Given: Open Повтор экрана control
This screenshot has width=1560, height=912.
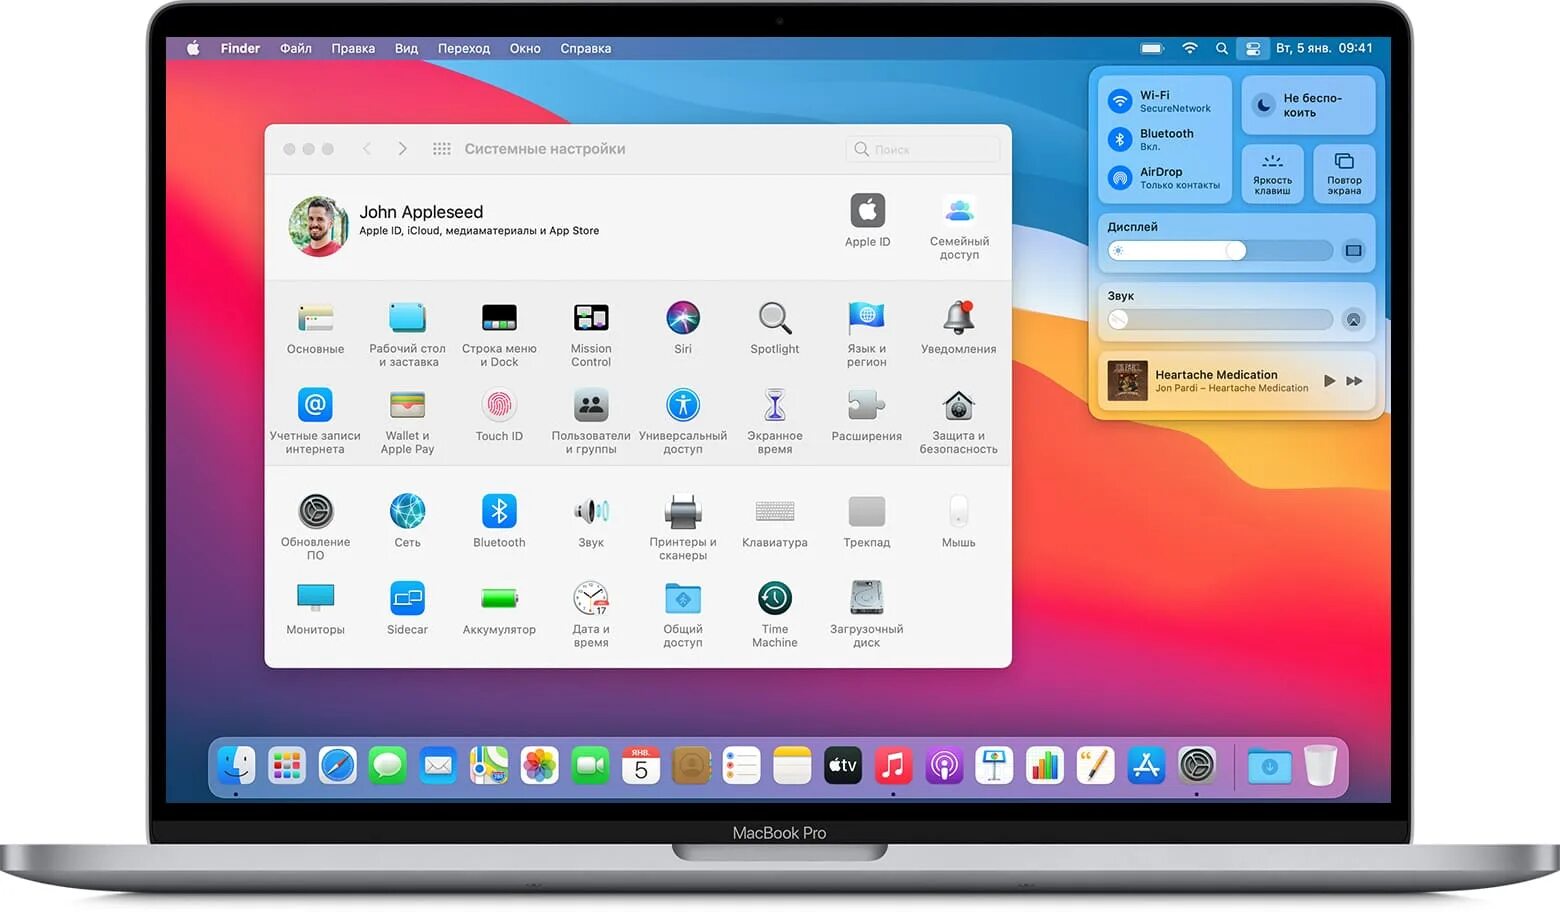Looking at the screenshot, I should tap(1344, 174).
